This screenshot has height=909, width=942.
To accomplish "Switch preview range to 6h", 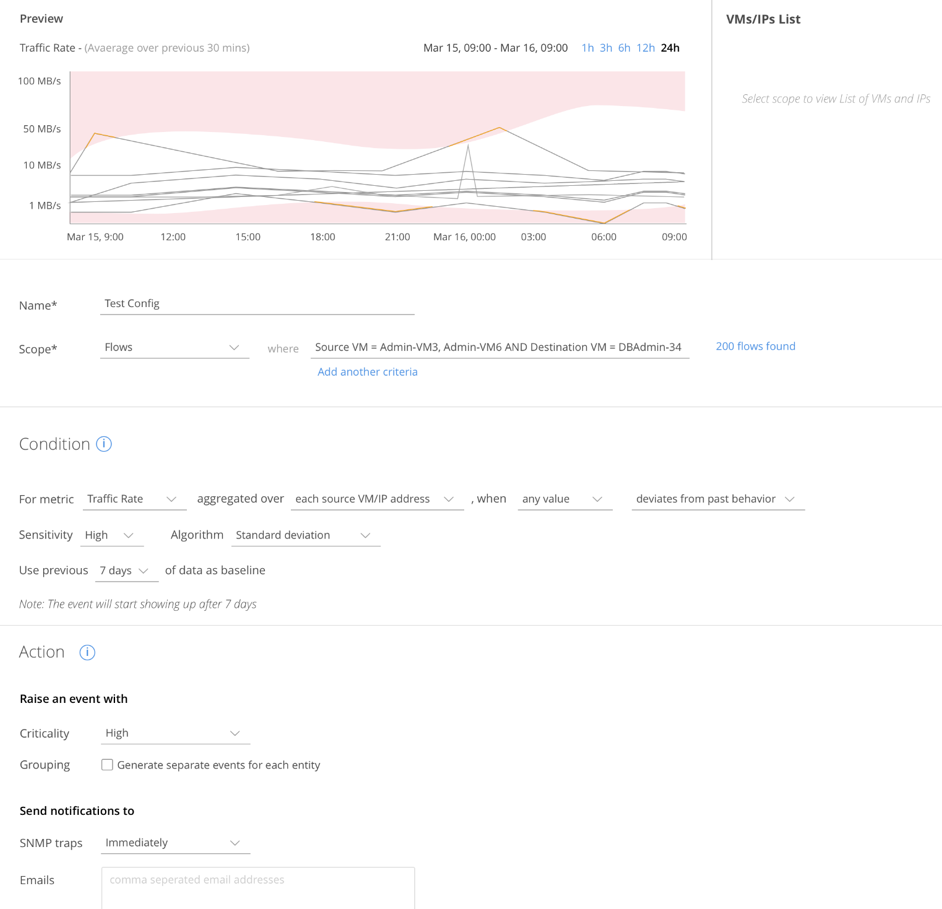I will (x=624, y=48).
